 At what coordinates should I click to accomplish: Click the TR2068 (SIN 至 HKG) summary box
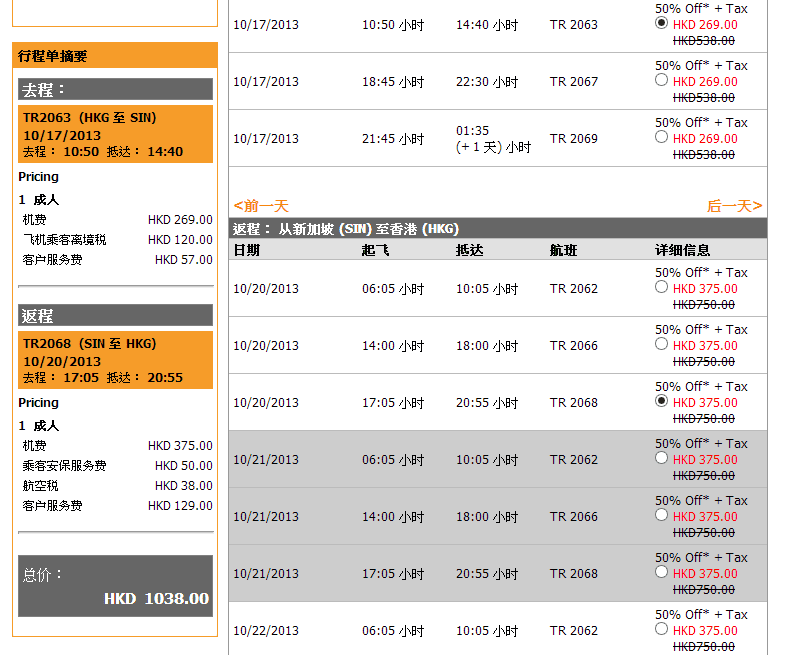[115, 360]
